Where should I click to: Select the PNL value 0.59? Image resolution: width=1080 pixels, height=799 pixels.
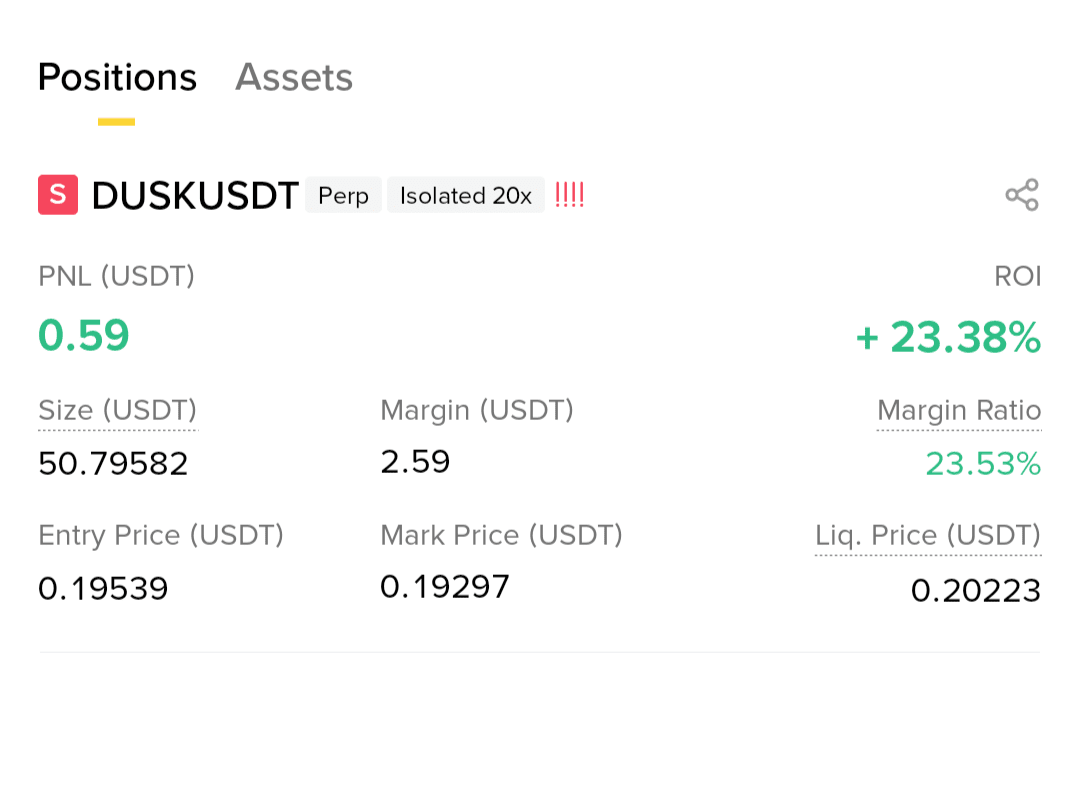tap(84, 336)
